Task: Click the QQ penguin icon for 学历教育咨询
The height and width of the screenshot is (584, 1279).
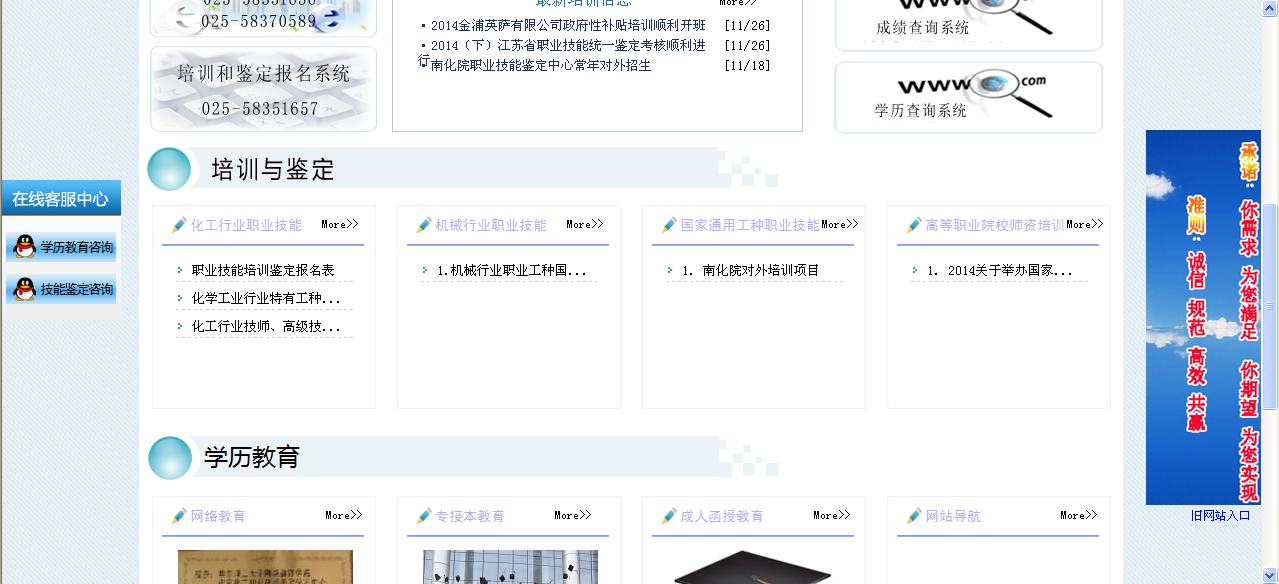Action: point(24,247)
